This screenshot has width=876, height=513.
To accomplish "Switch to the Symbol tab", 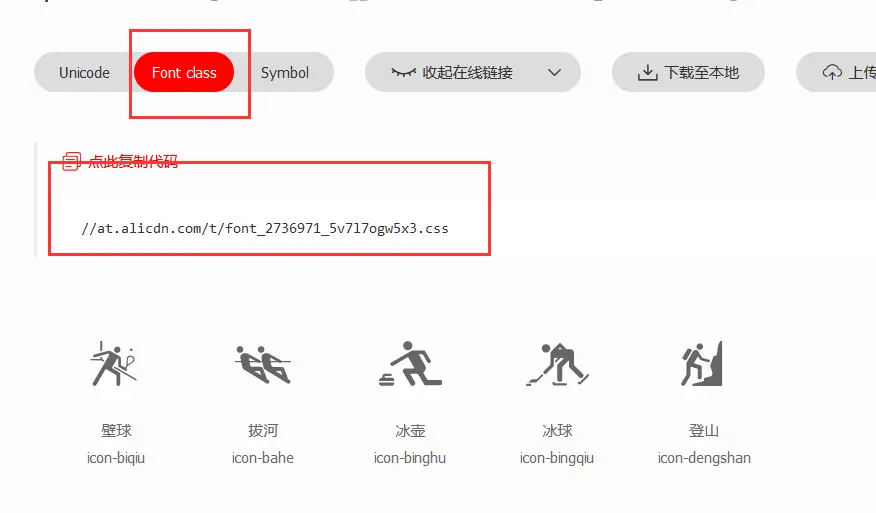I will (x=285, y=73).
